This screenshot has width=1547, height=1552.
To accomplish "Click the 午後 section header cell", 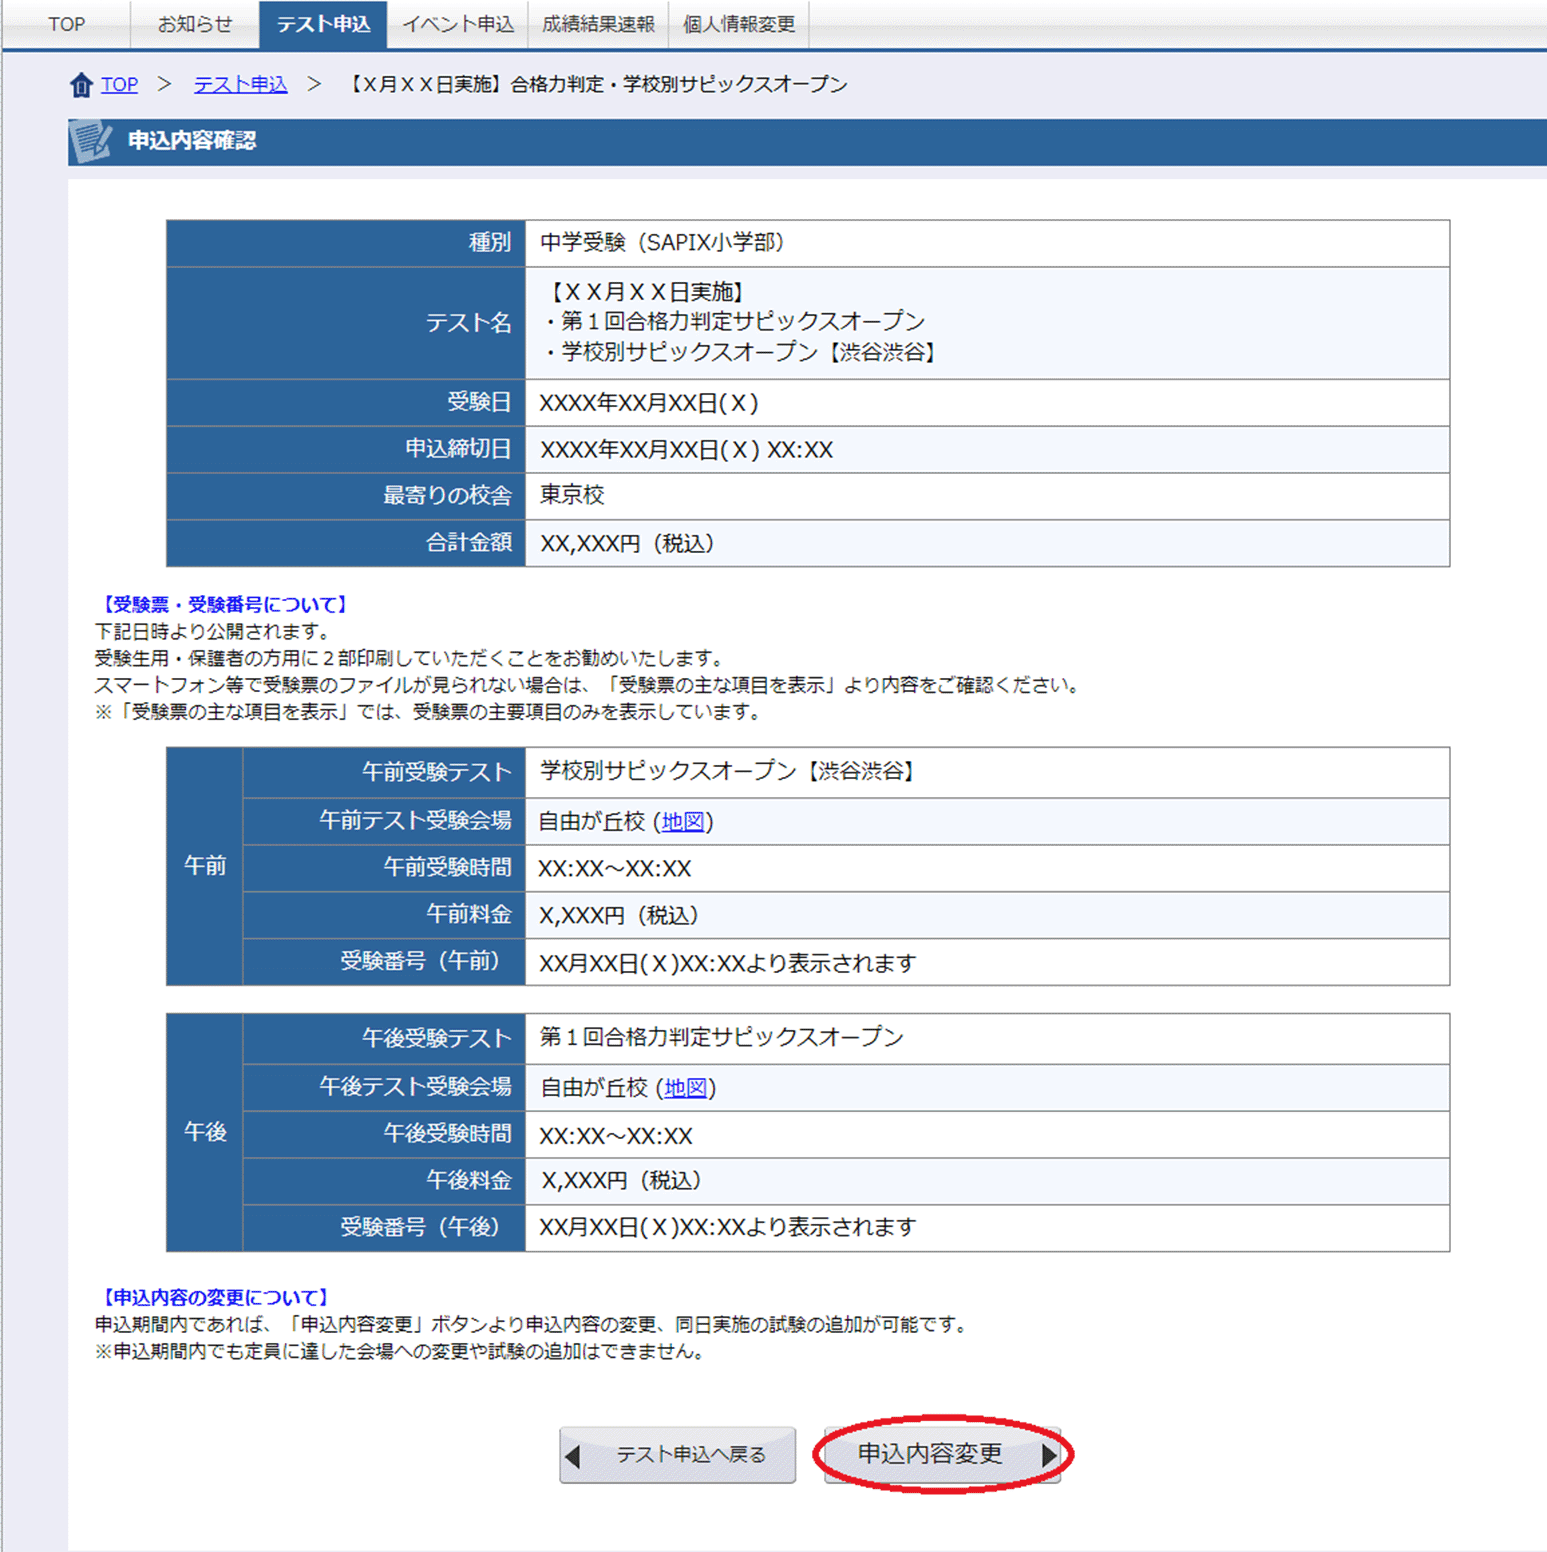I will pos(205,1132).
